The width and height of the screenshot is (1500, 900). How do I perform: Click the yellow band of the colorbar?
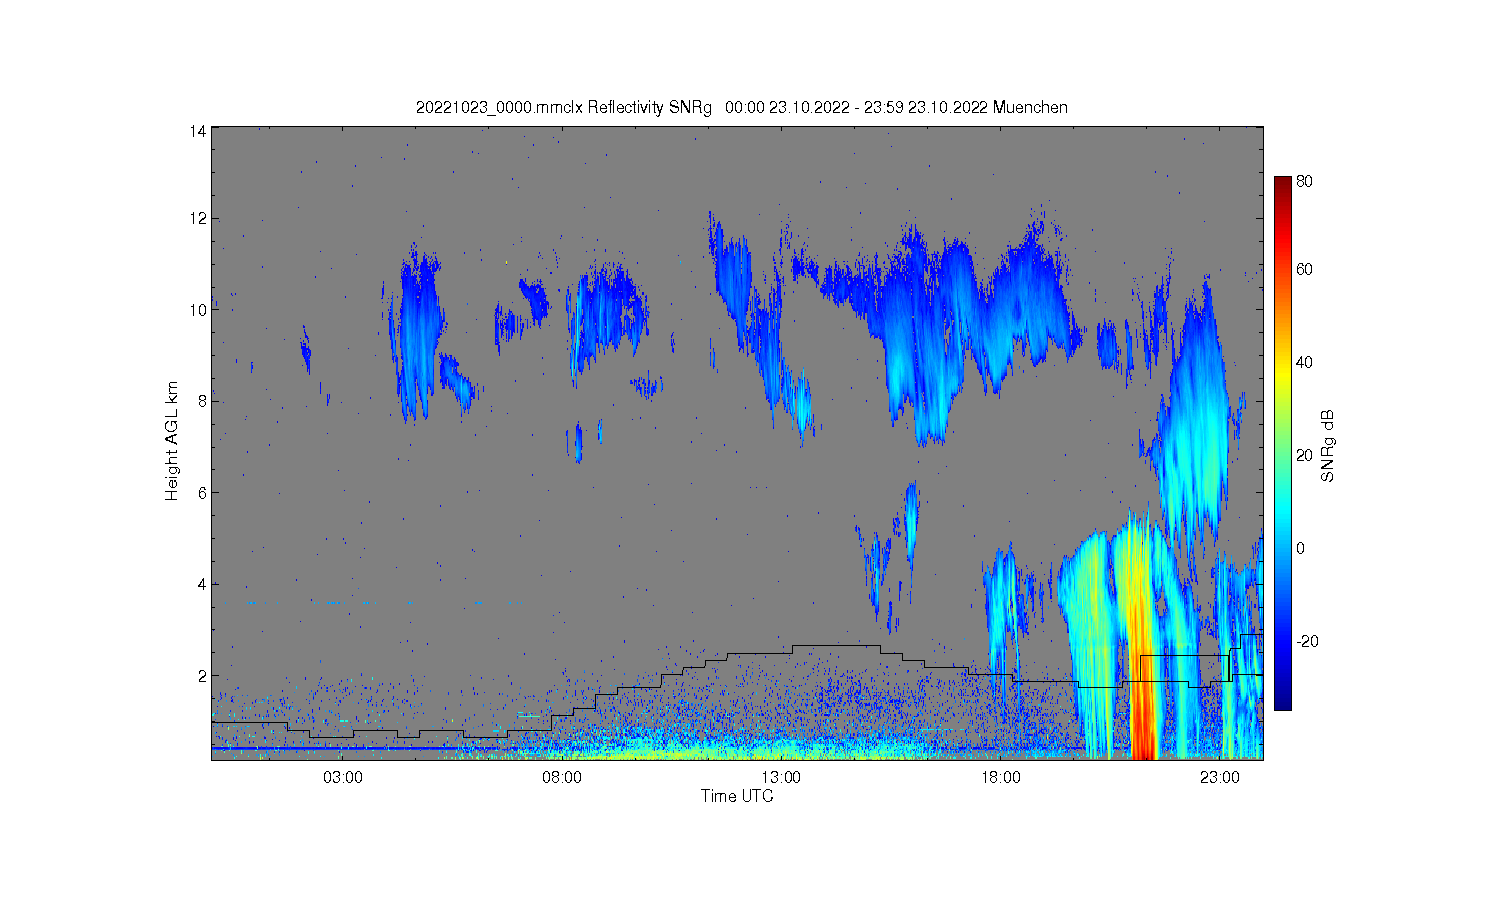pyautogui.click(x=1283, y=376)
